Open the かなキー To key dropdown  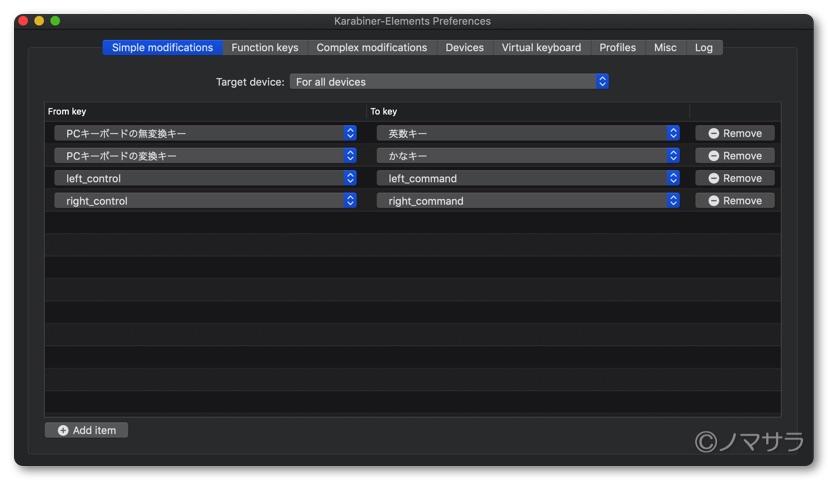[528, 156]
